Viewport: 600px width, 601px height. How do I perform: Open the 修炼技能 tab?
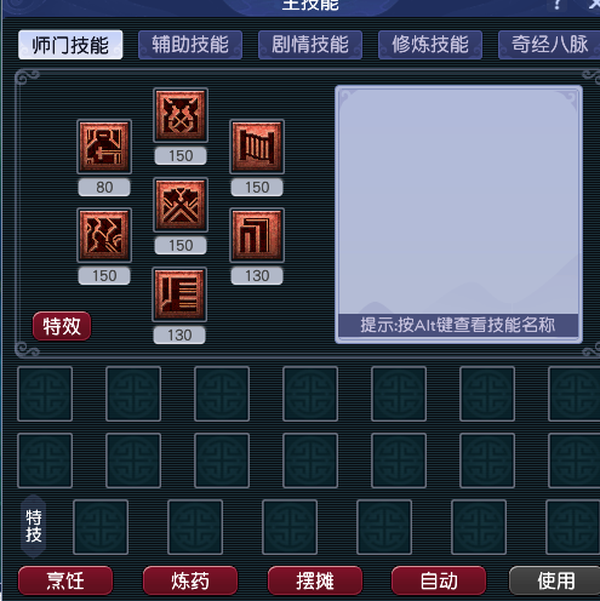pos(430,45)
